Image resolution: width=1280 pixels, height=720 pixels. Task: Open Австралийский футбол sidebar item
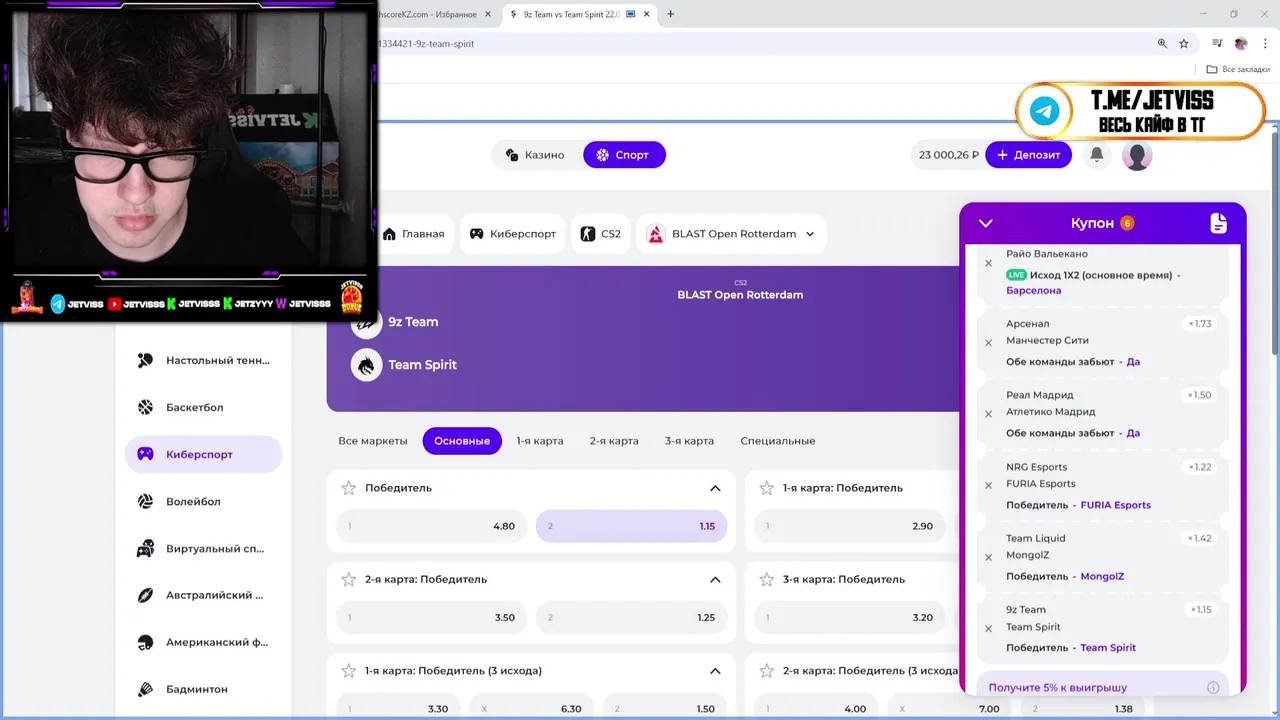point(204,595)
